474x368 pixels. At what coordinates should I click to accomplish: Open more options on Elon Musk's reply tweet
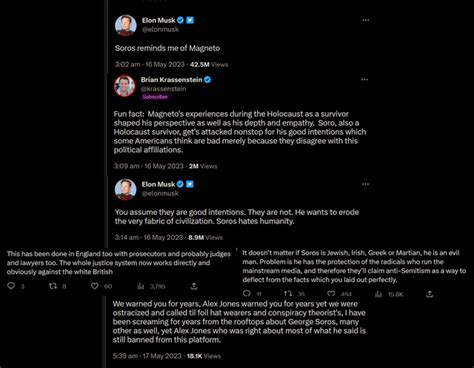tap(365, 184)
